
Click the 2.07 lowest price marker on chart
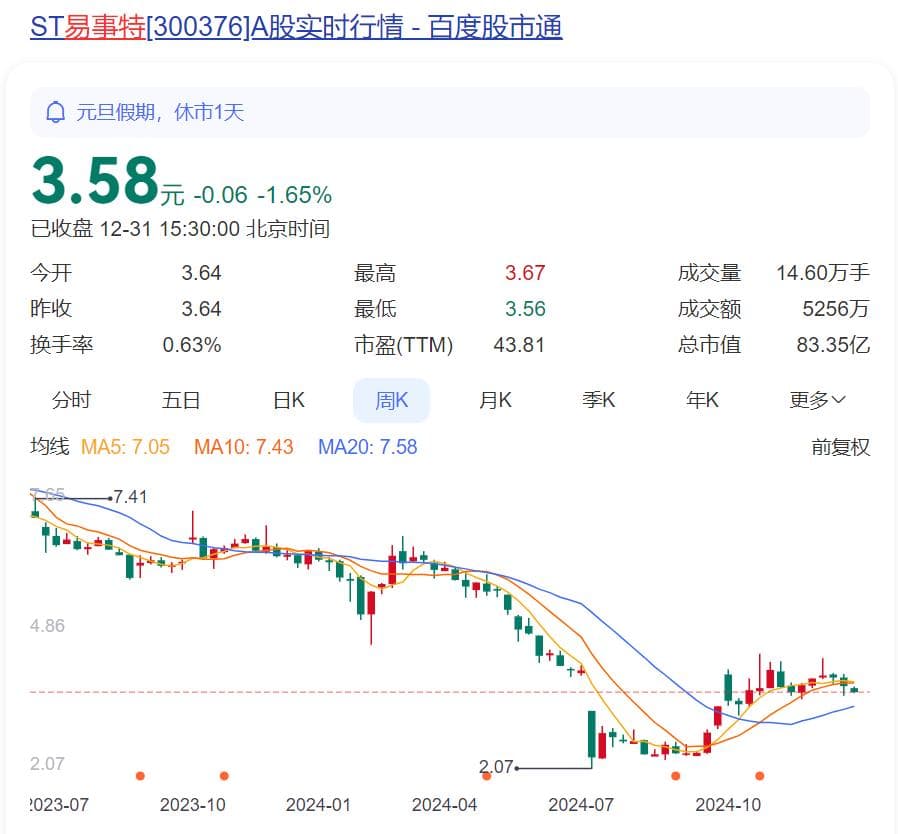(496, 767)
